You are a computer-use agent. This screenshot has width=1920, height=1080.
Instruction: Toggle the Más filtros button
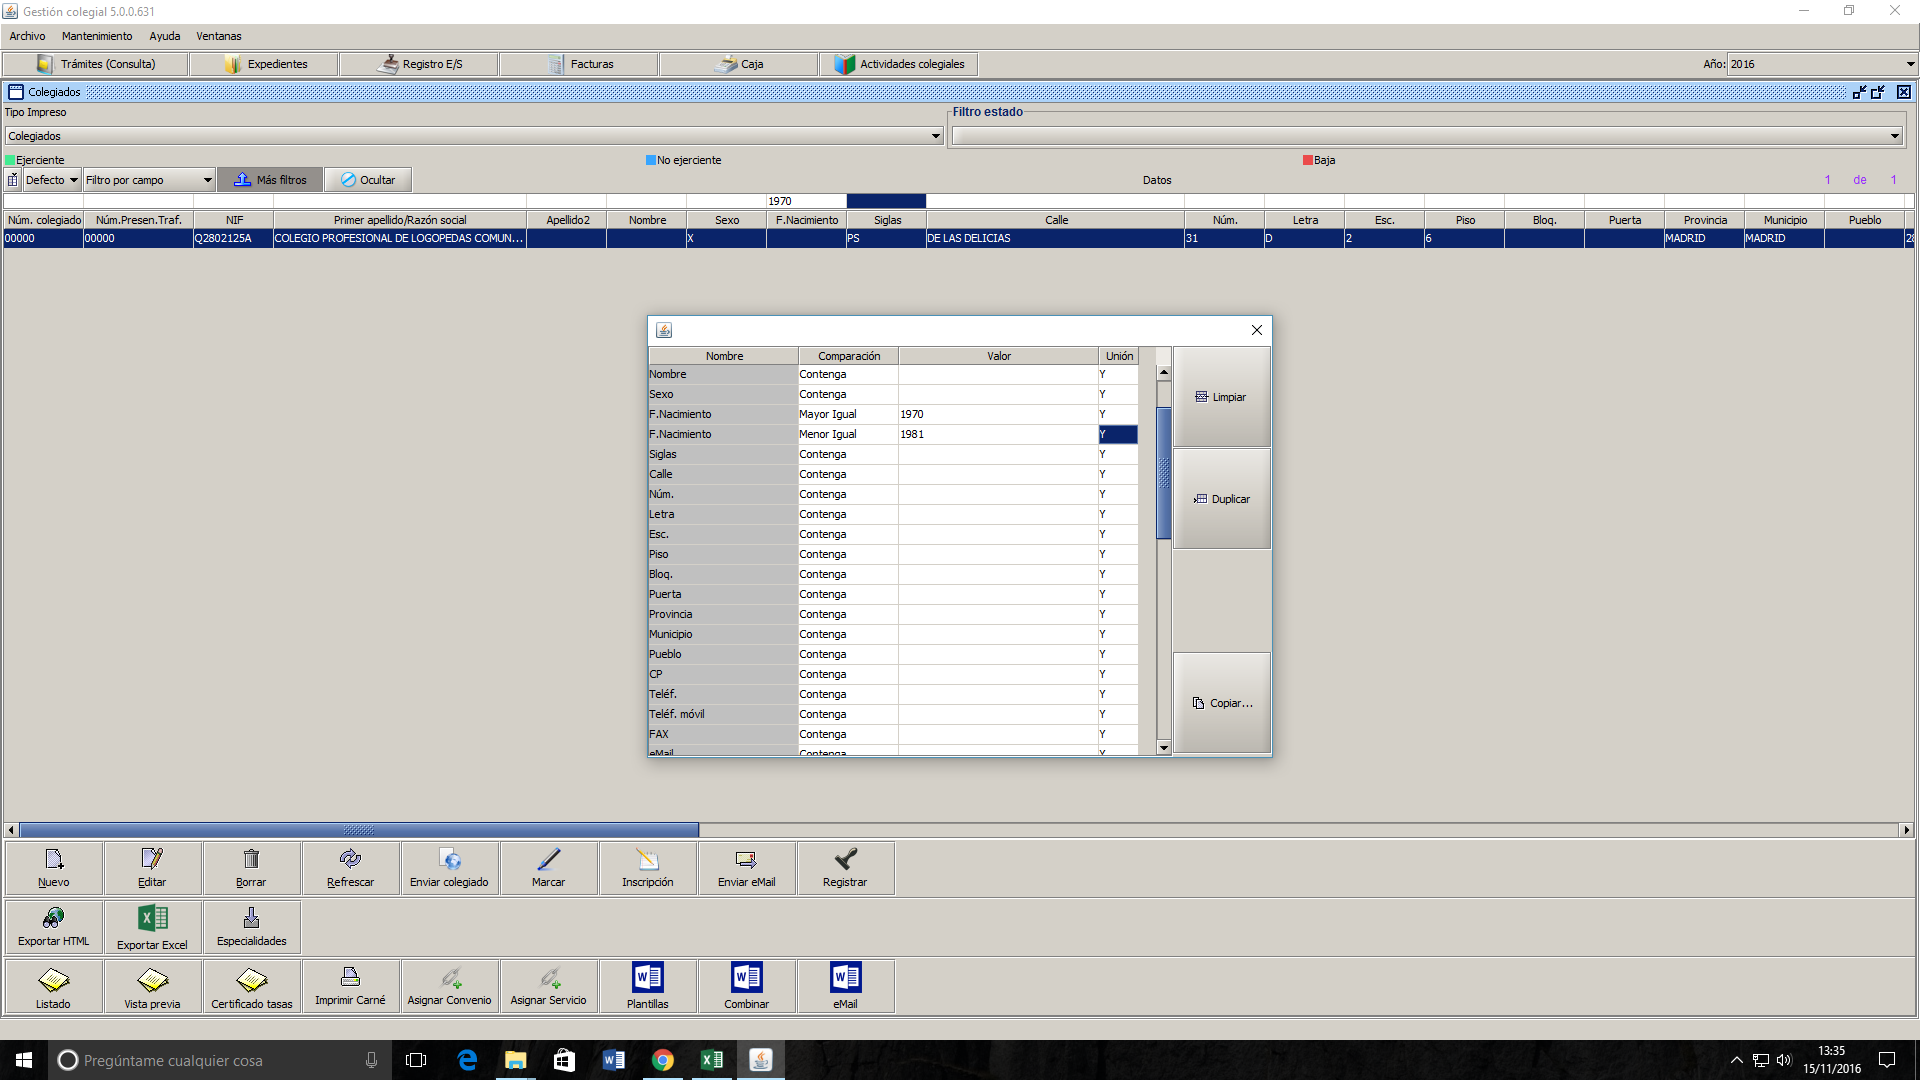coord(271,180)
